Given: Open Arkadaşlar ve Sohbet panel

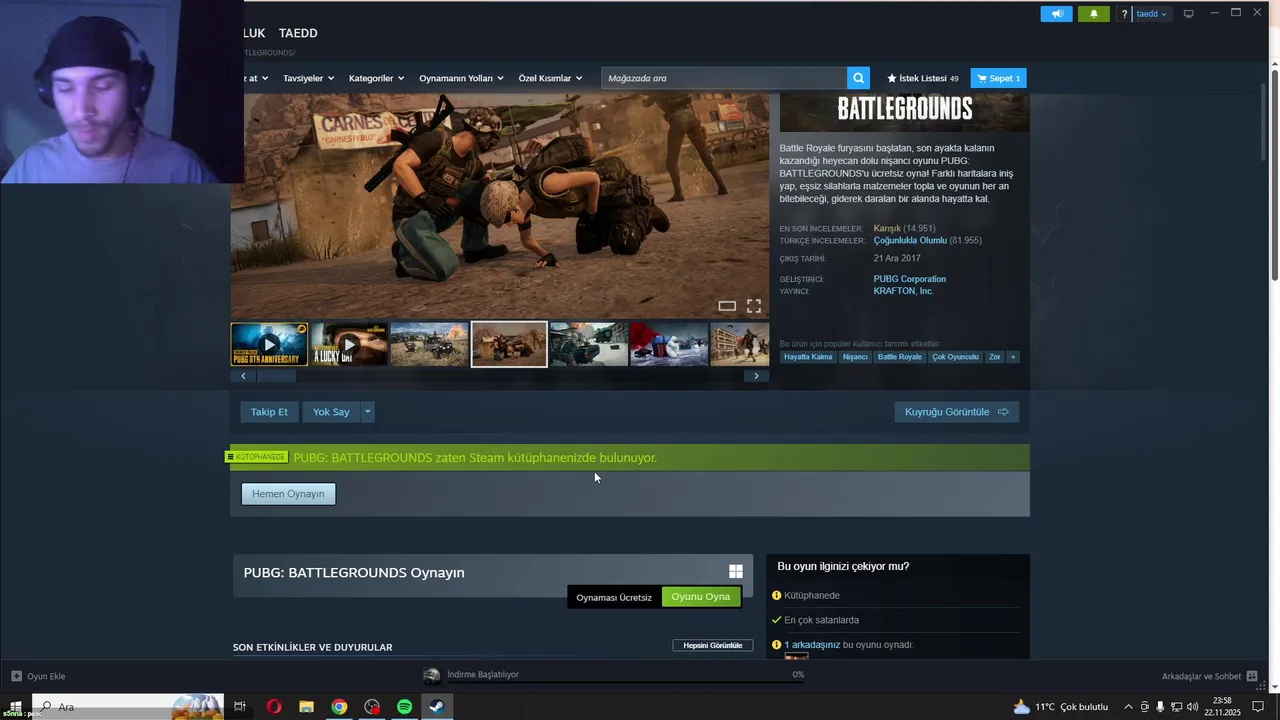Looking at the screenshot, I should 1209,676.
